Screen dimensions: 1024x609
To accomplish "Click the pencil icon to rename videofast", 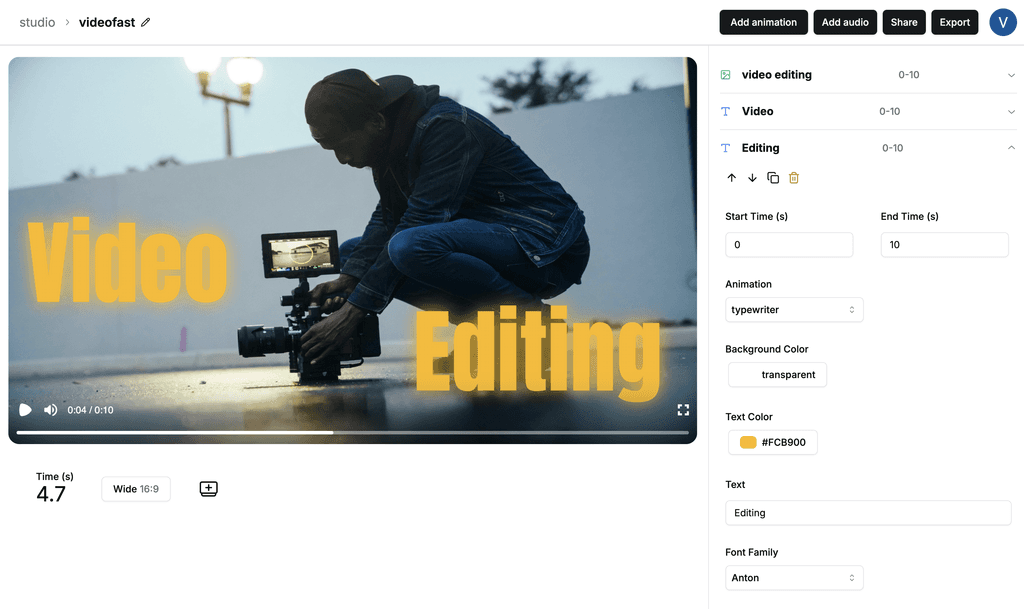I will coord(143,21).
